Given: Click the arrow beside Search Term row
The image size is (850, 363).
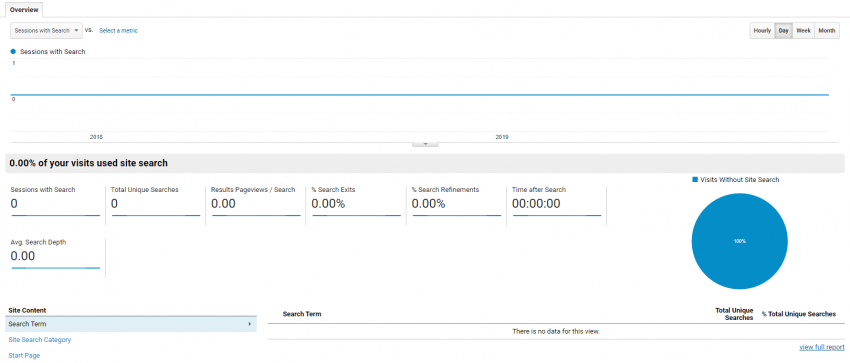Looking at the screenshot, I should pyautogui.click(x=250, y=324).
